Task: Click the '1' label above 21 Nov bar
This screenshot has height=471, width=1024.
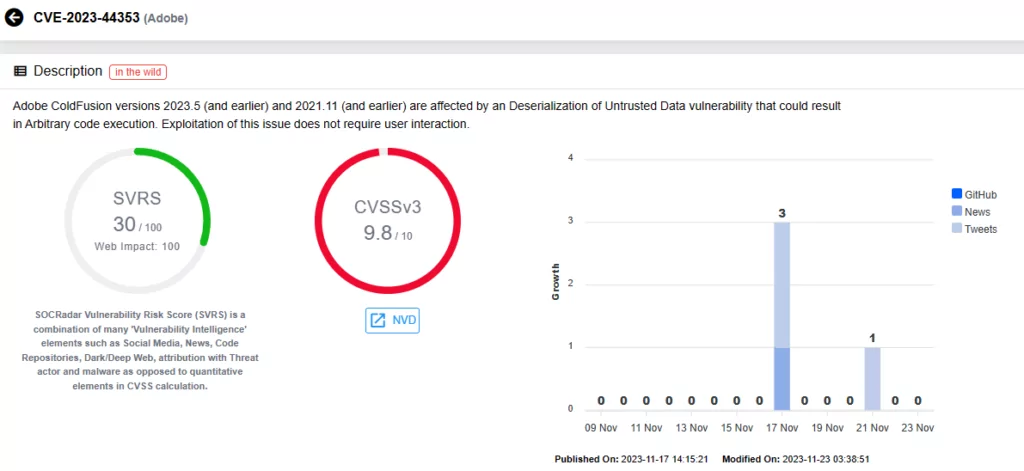Action: (872, 338)
